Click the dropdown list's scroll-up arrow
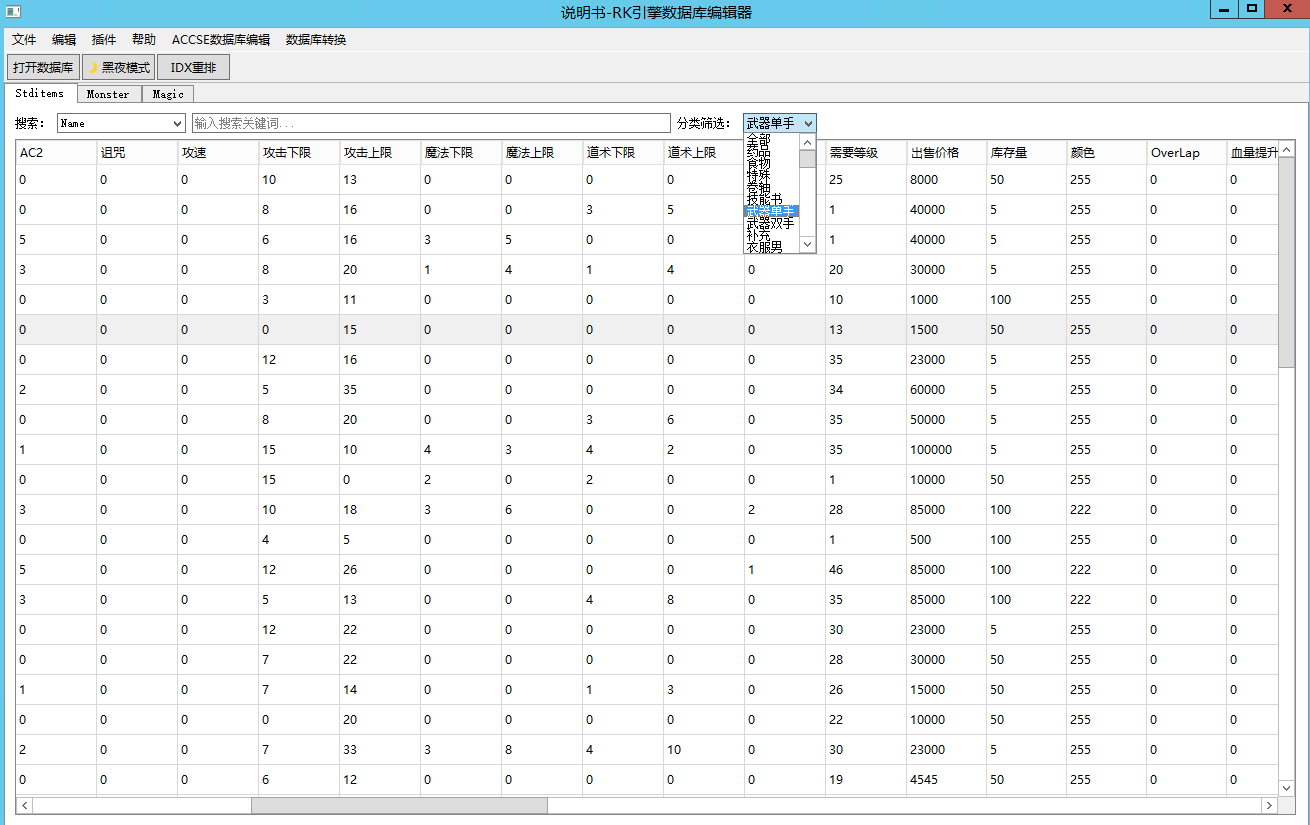This screenshot has width=1310, height=825. pos(807,142)
